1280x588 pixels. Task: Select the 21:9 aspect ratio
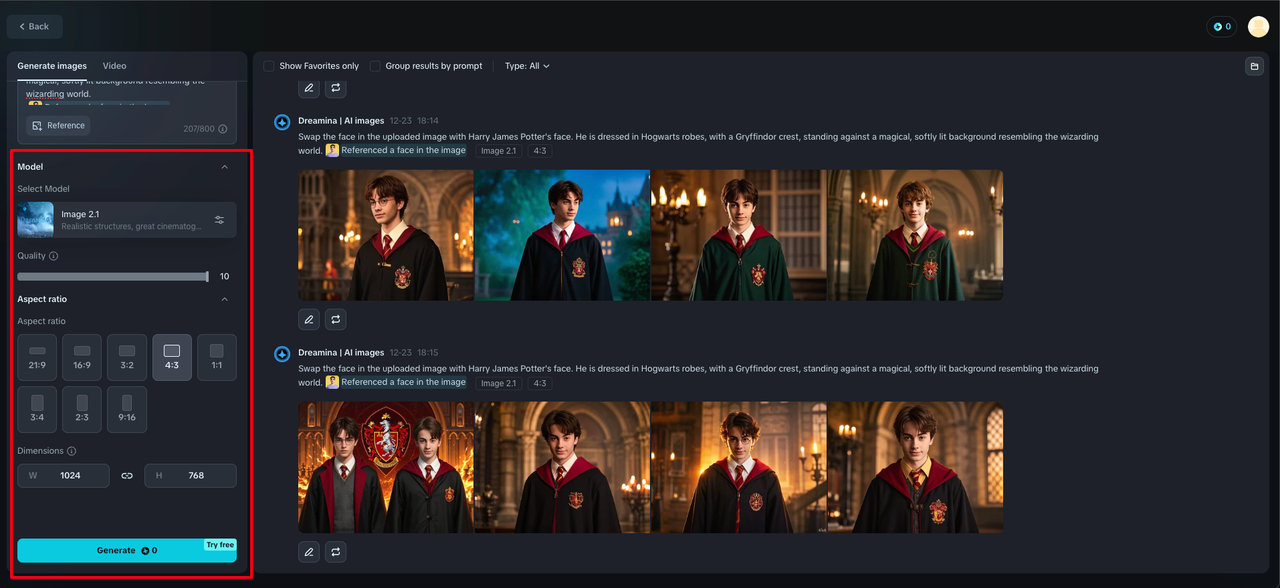click(37, 357)
